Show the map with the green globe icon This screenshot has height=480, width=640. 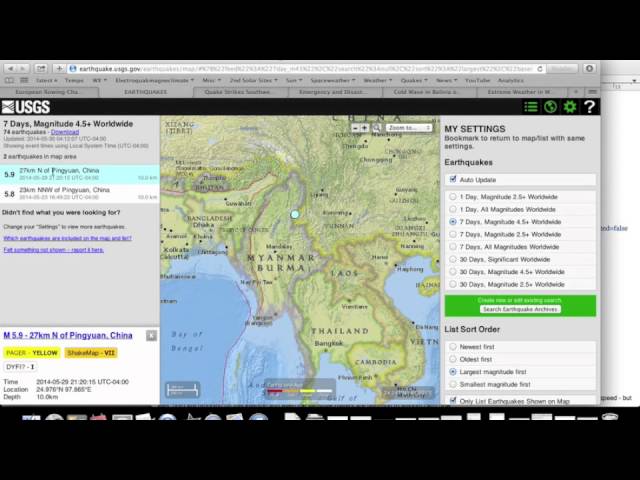pos(550,107)
